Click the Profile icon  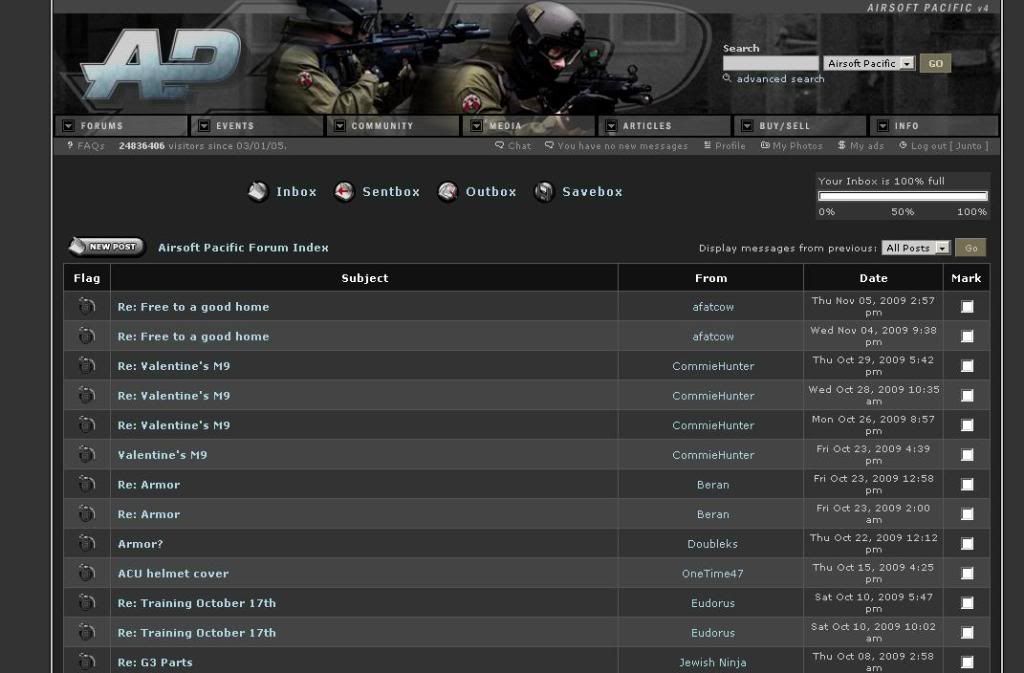[707, 146]
